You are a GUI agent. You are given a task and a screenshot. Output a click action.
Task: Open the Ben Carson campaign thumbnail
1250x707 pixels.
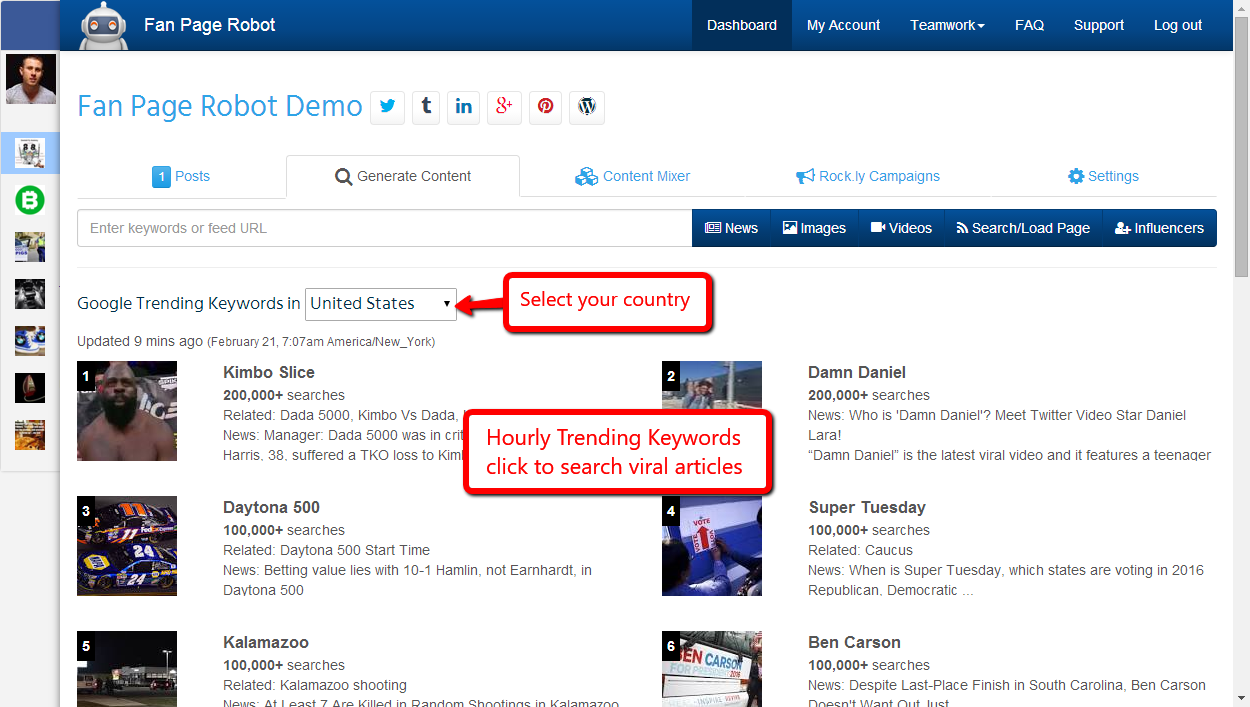712,669
